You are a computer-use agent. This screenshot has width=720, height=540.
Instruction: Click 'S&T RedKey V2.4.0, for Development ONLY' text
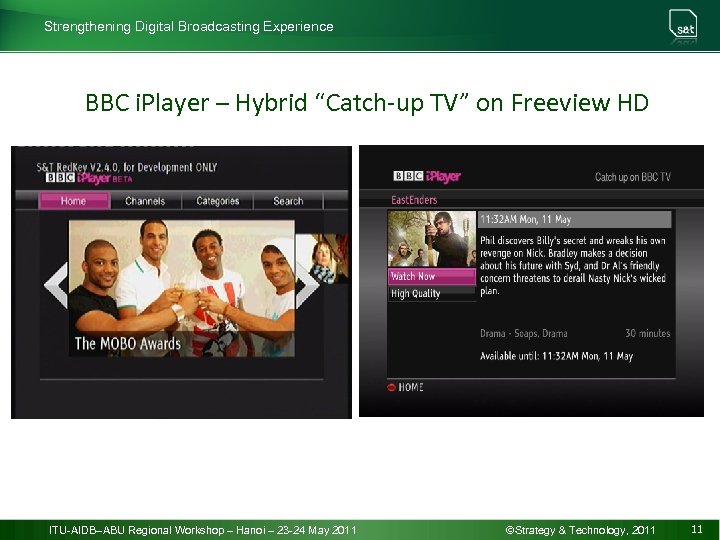(127, 167)
